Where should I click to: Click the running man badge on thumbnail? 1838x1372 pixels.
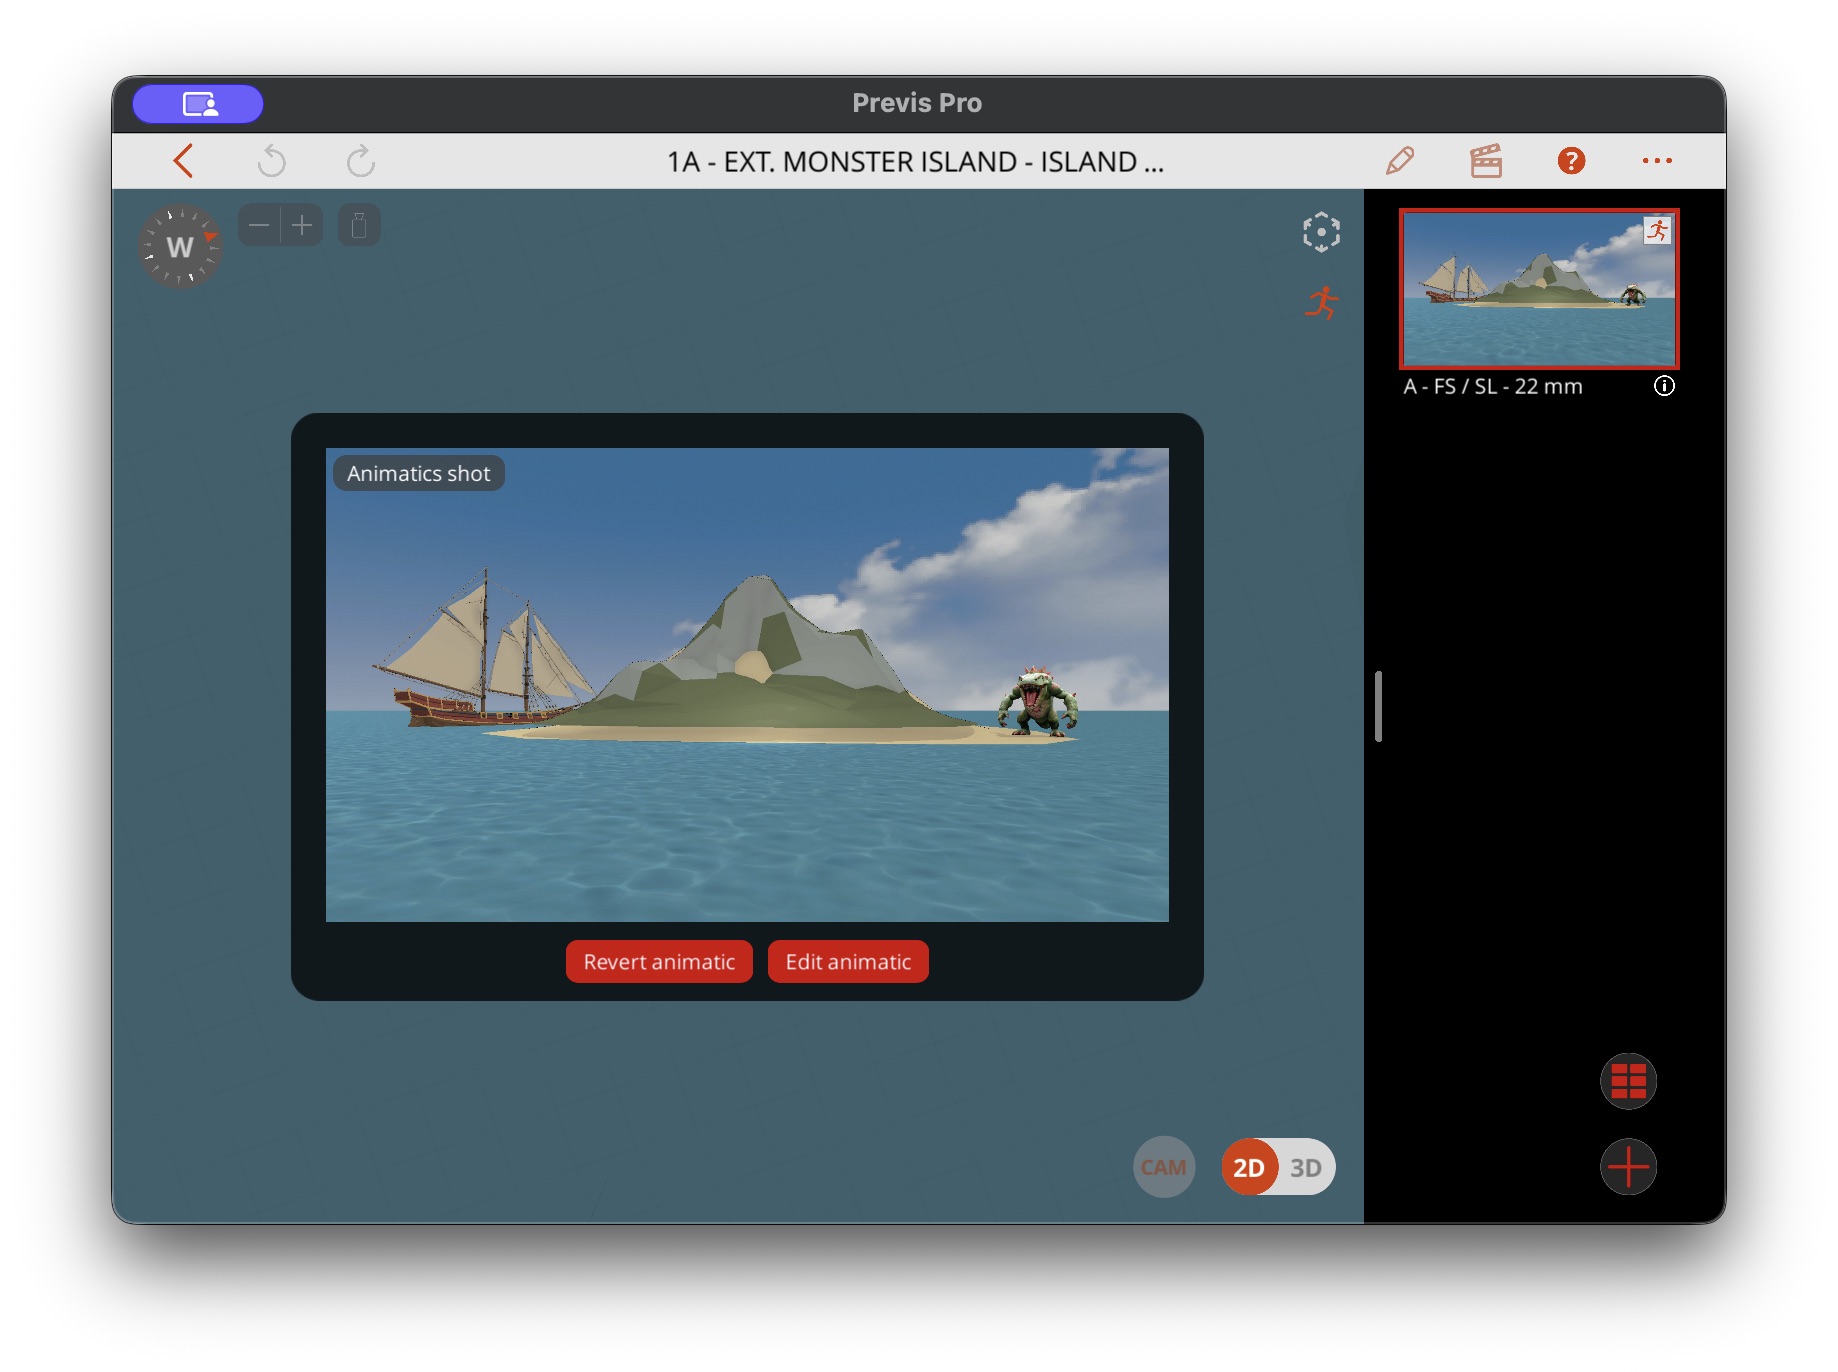click(1658, 231)
